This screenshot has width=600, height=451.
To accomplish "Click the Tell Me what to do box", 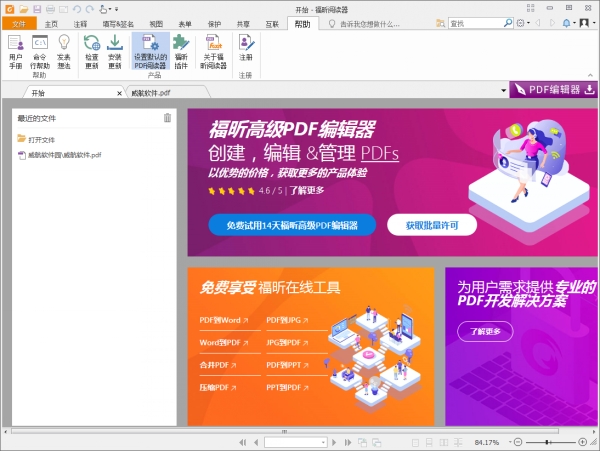I will pyautogui.click(x=365, y=24).
